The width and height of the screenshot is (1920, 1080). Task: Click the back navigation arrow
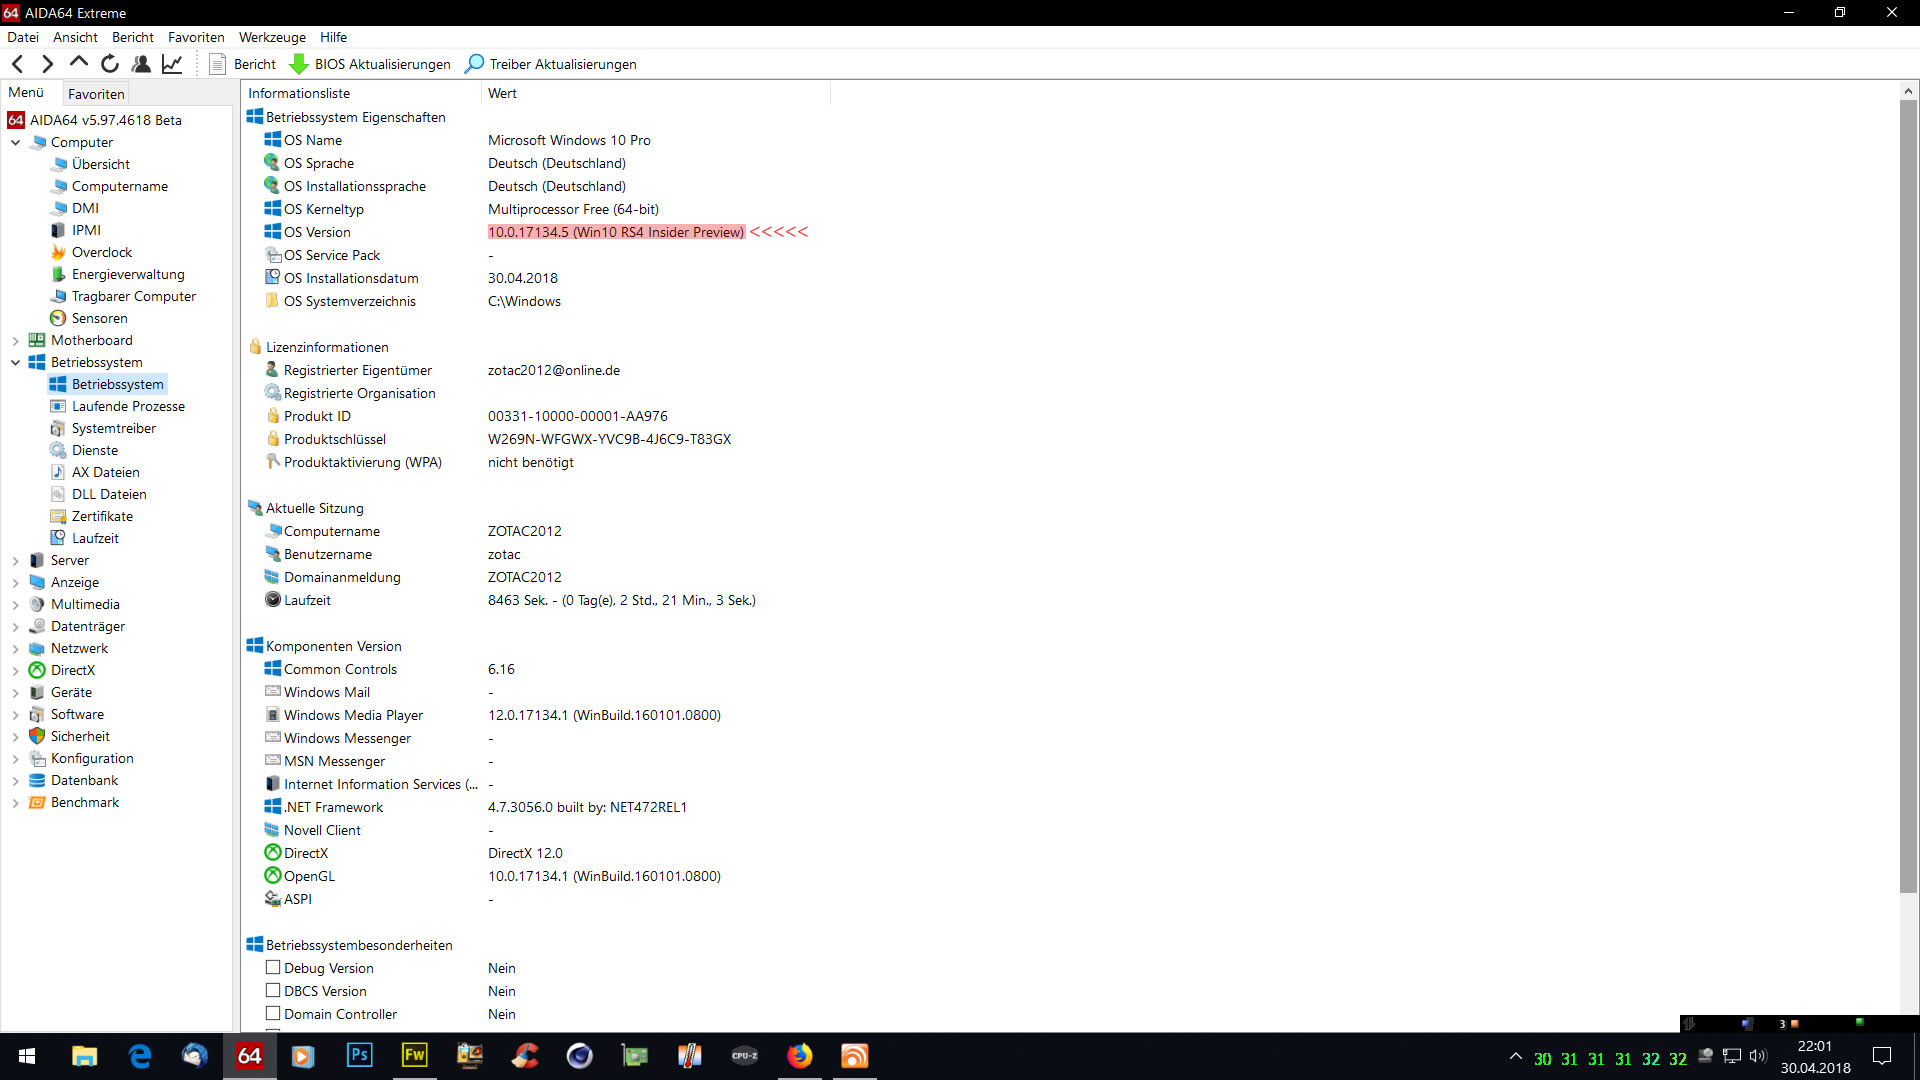(x=18, y=64)
